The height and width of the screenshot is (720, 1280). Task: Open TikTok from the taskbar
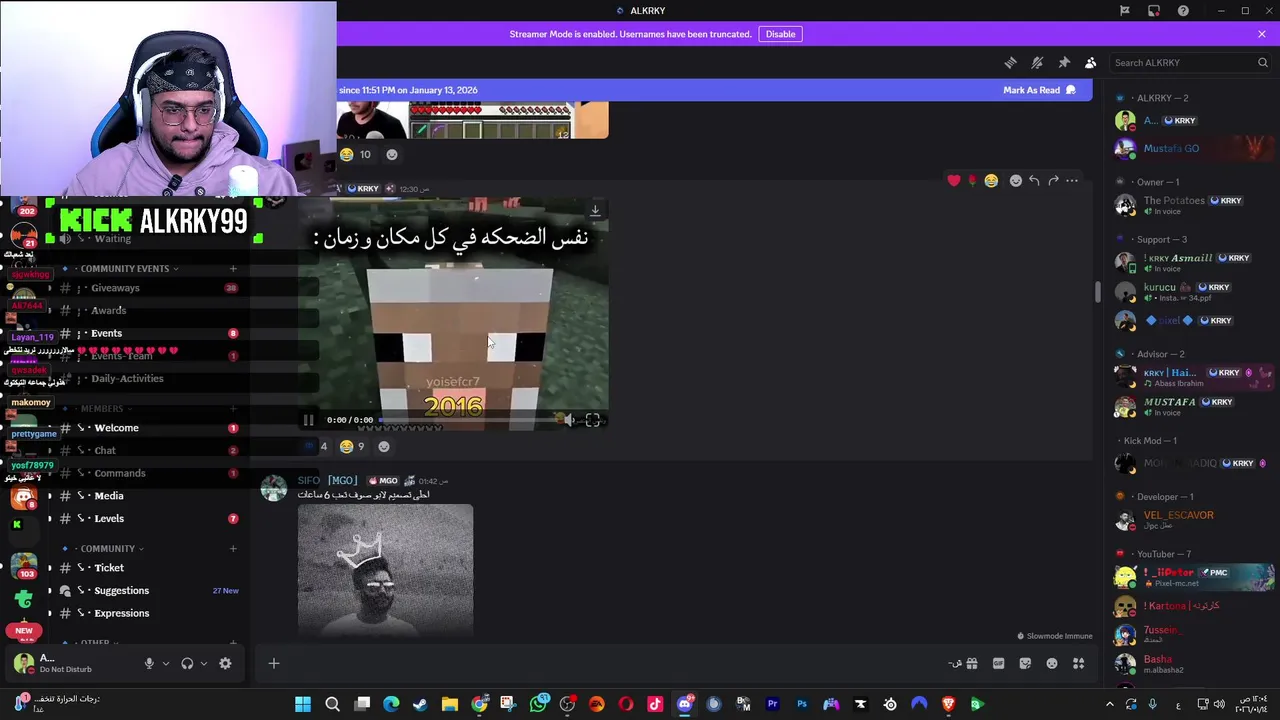click(655, 704)
